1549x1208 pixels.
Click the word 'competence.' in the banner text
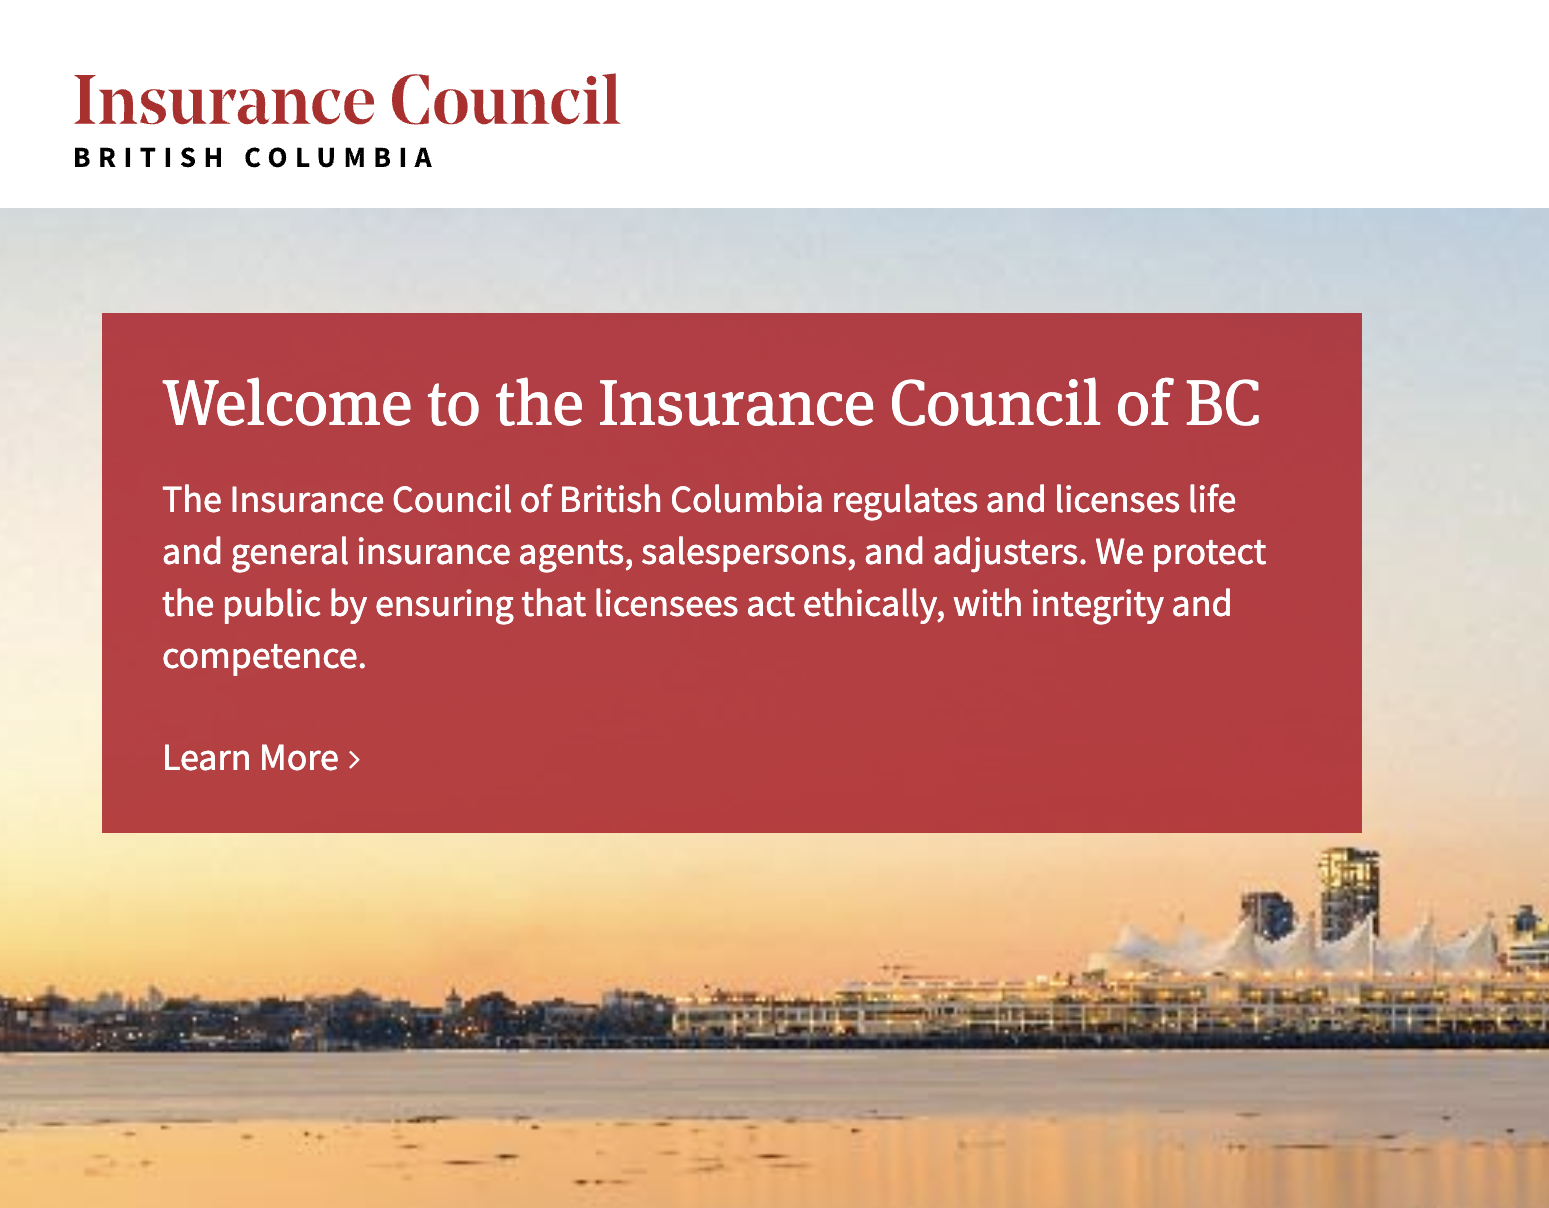click(x=264, y=656)
